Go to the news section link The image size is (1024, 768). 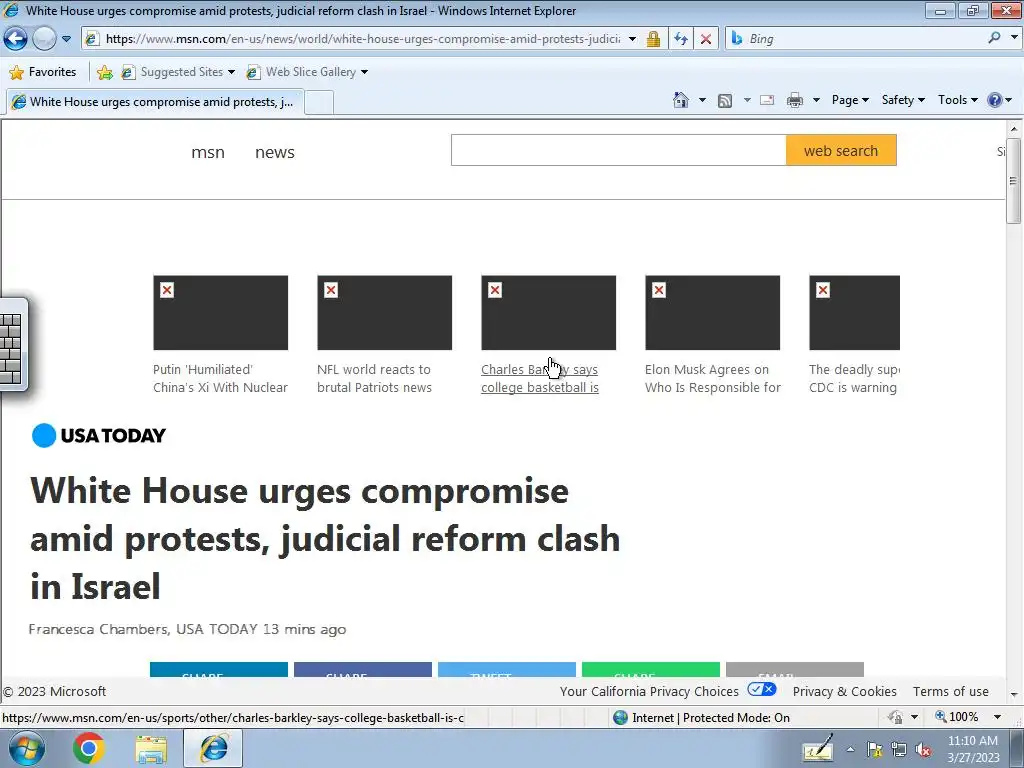click(274, 152)
